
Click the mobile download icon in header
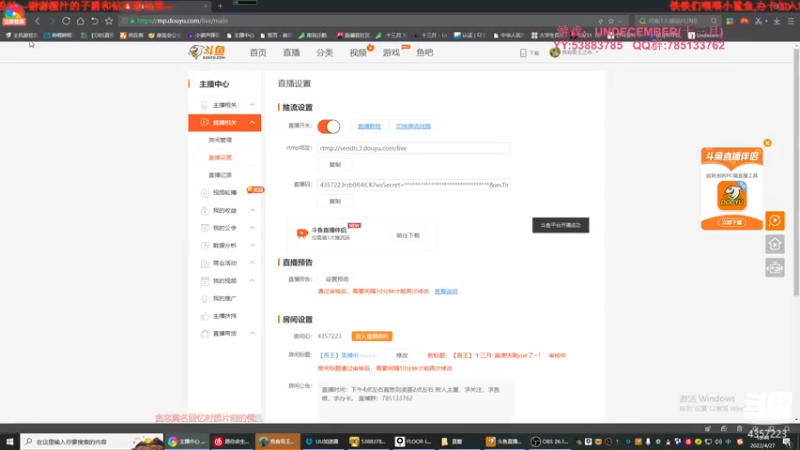[523, 53]
